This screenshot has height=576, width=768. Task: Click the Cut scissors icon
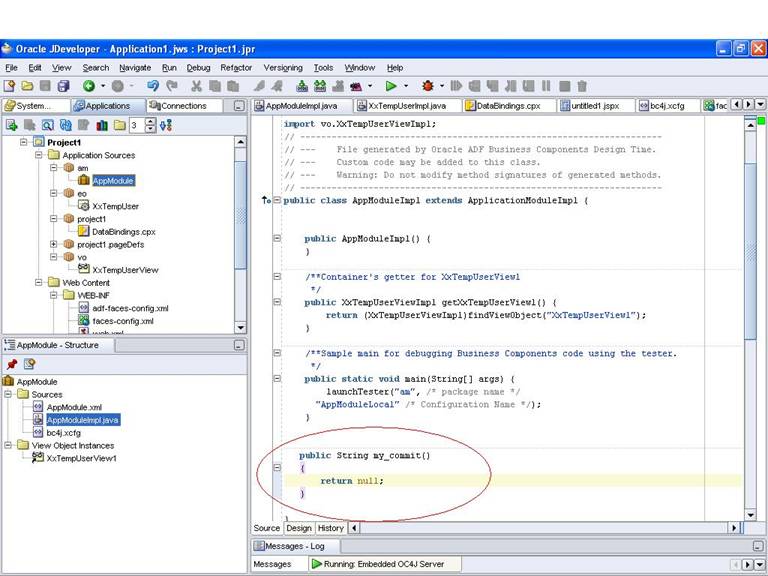click(x=196, y=86)
